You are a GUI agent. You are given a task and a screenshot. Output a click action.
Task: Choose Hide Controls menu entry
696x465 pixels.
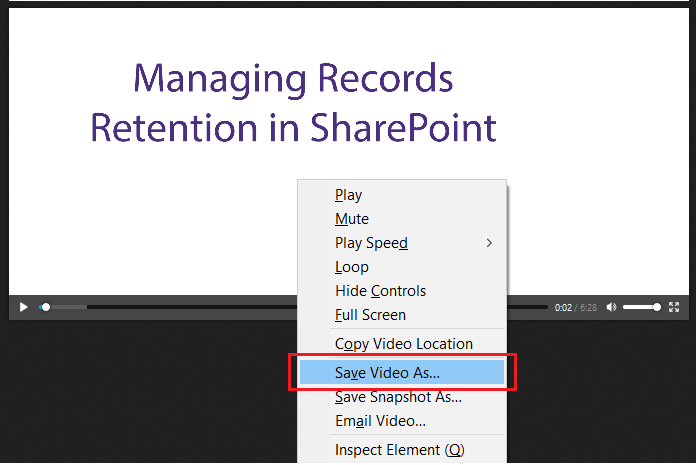(x=402, y=291)
